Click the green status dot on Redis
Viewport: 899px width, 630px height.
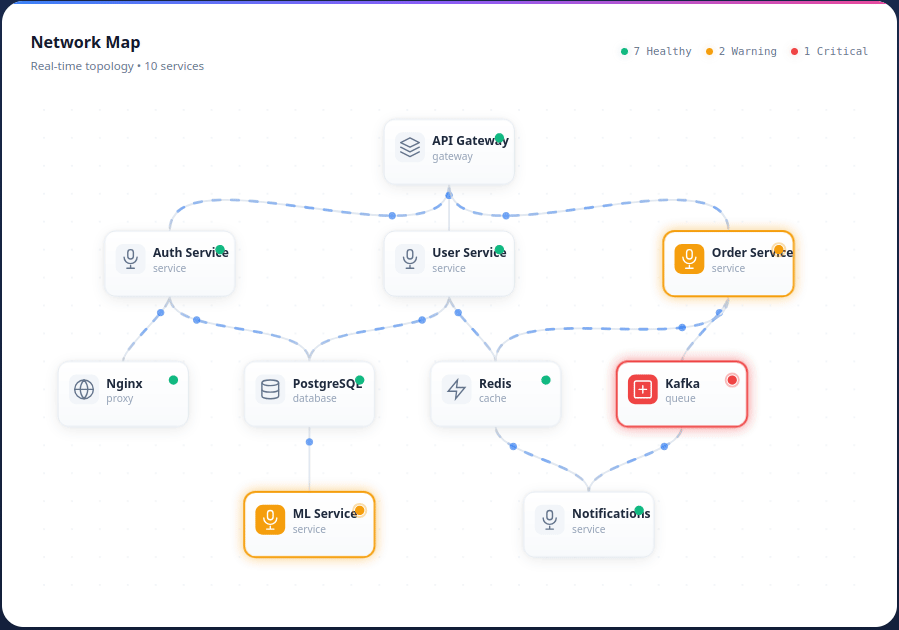tap(546, 380)
